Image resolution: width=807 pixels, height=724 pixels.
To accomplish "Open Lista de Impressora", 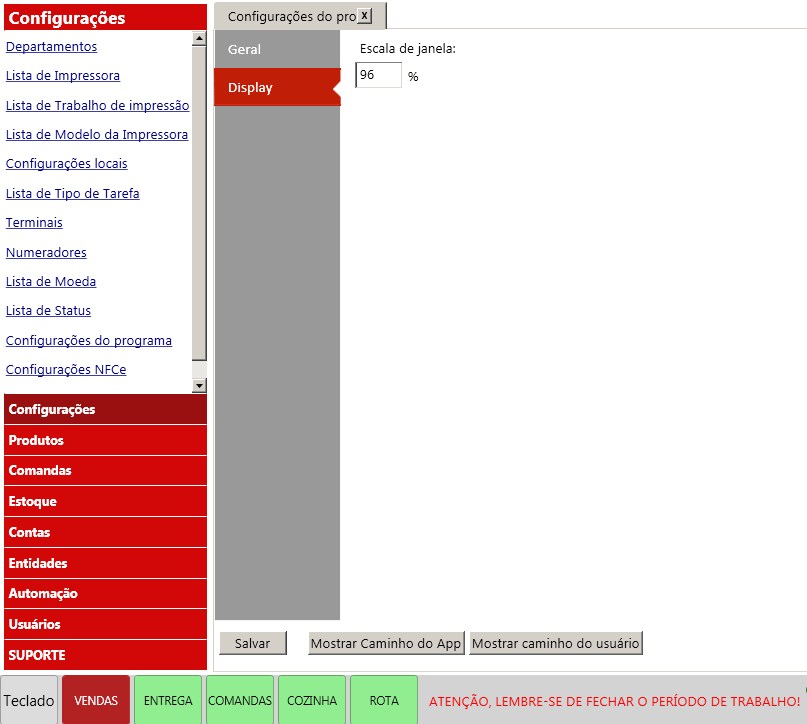I will 63,76.
